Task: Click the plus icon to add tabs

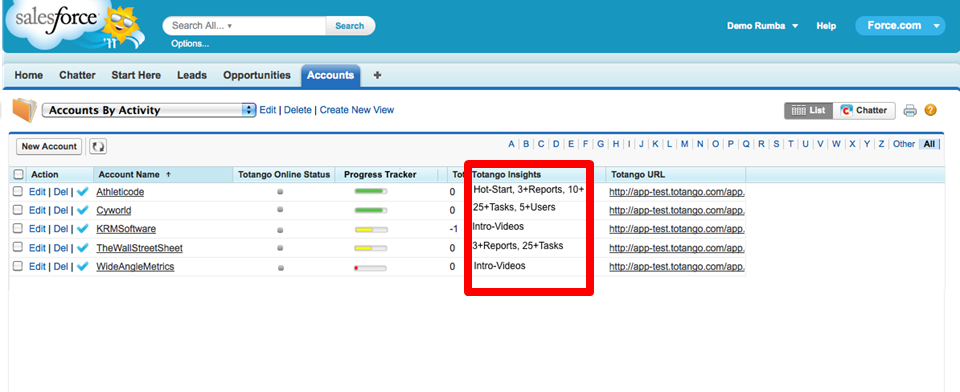Action: 377,75
